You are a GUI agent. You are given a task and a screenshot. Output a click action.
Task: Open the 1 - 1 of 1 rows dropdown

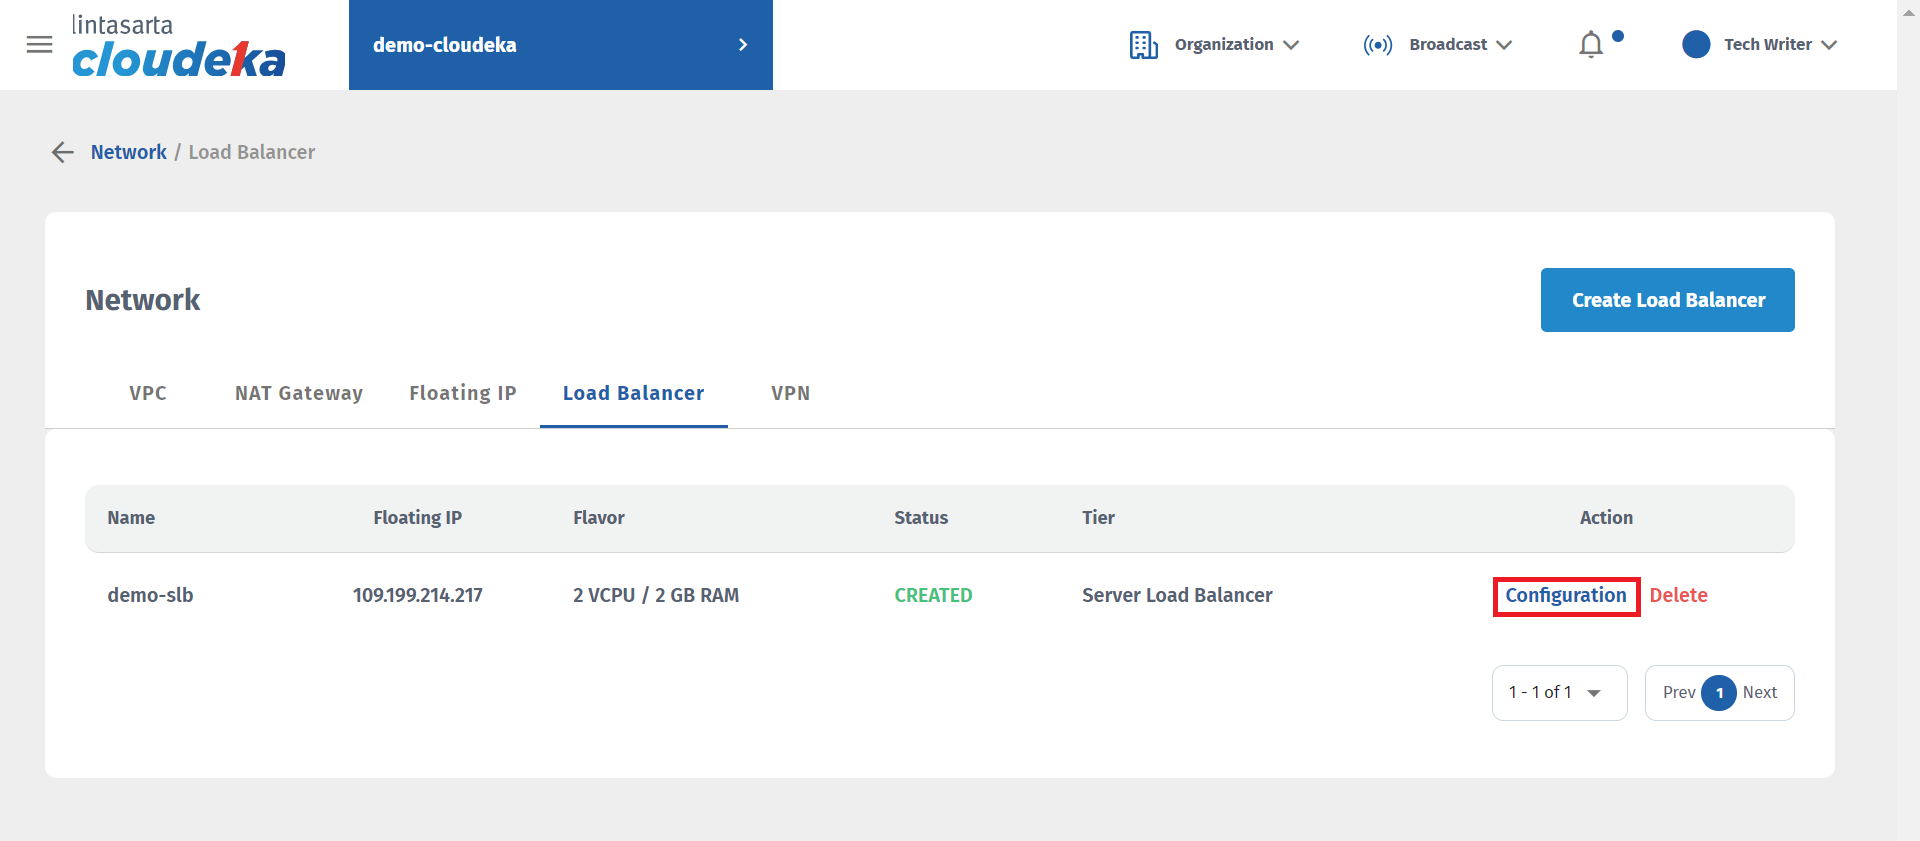(x=1558, y=693)
